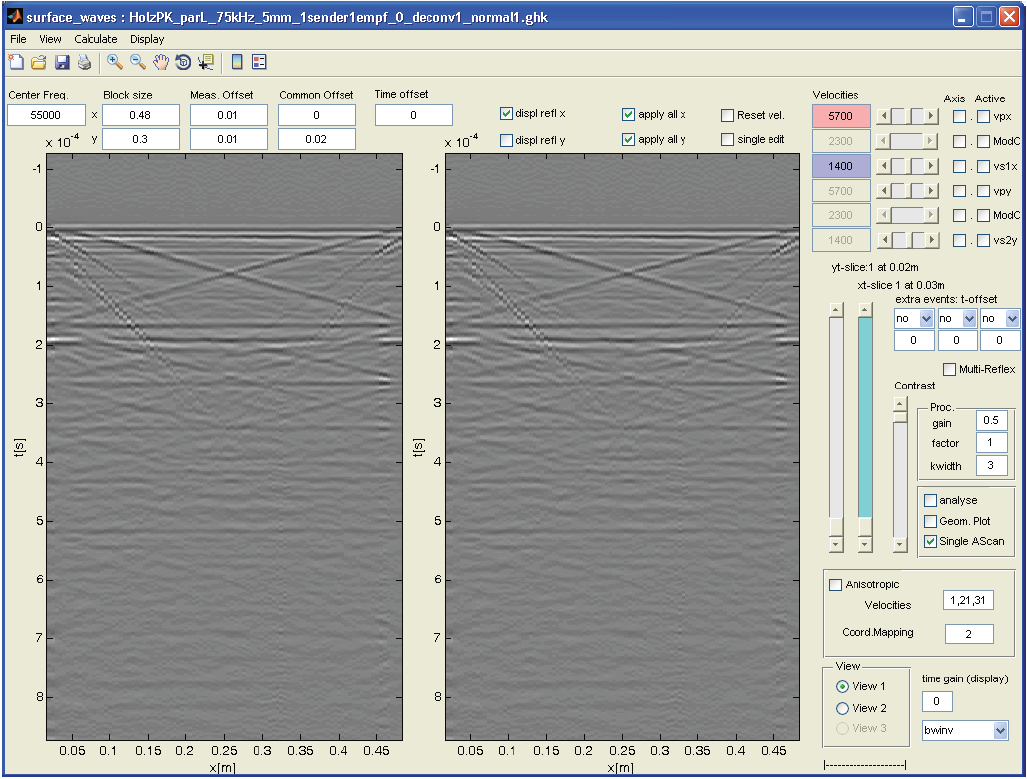This screenshot has width=1027, height=779.
Task: Open the Display menu
Action: click(147, 39)
